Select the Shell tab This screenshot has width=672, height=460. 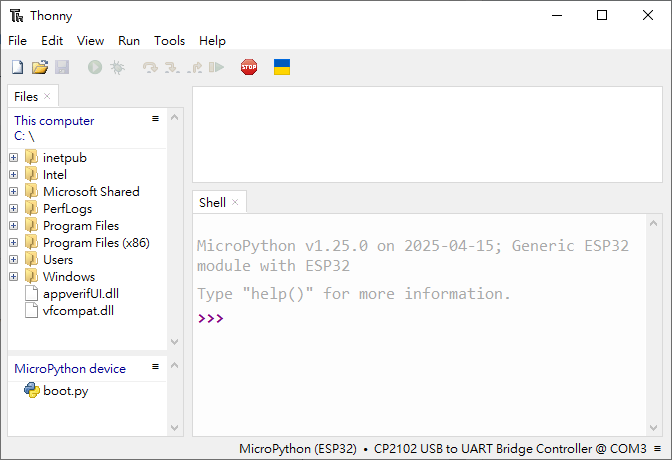click(x=212, y=202)
